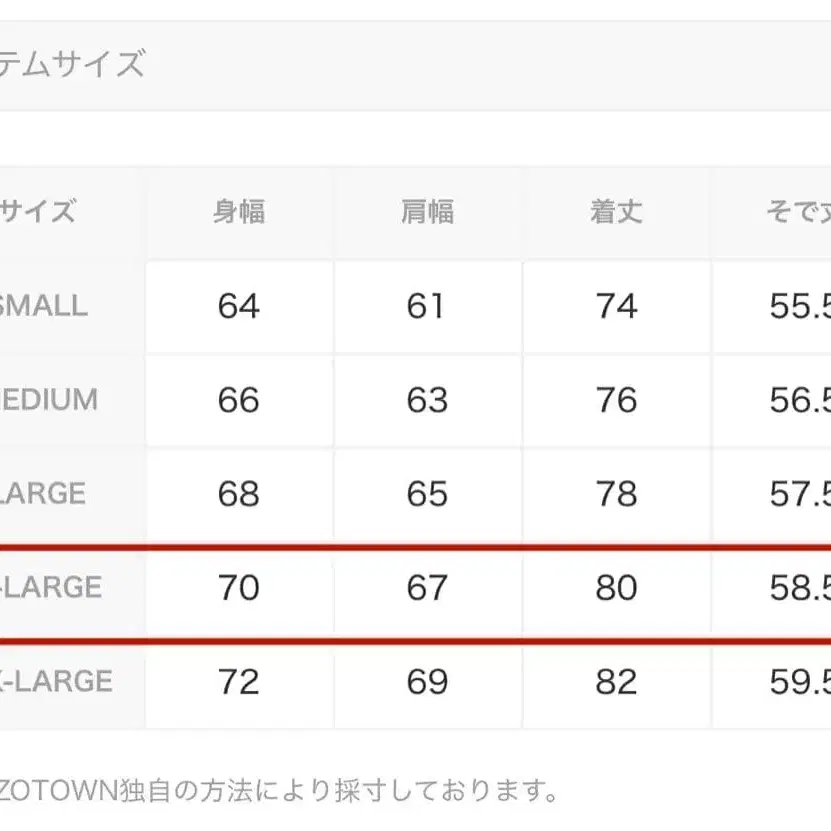The image size is (831, 831).
Task: Click the highlighted row's 肩幅 value 67
Action: coord(427,587)
